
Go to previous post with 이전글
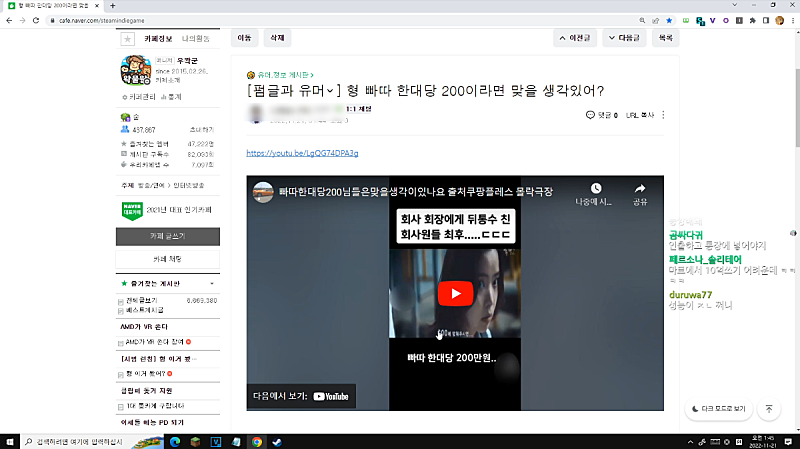(581, 38)
